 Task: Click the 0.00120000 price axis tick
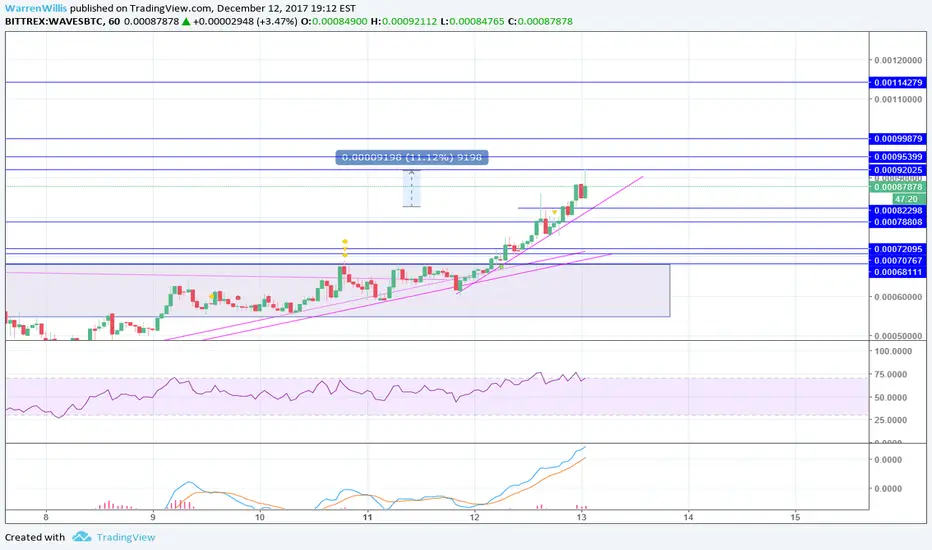pyautogui.click(x=898, y=60)
